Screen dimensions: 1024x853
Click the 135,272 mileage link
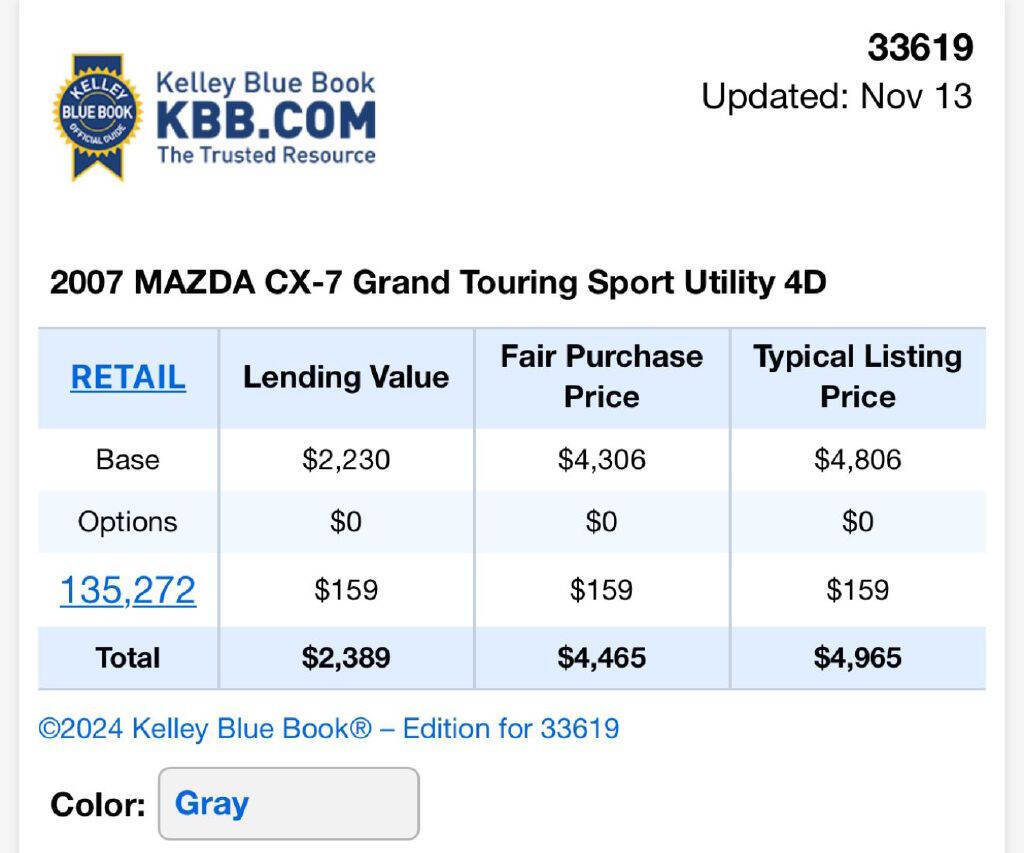[127, 590]
